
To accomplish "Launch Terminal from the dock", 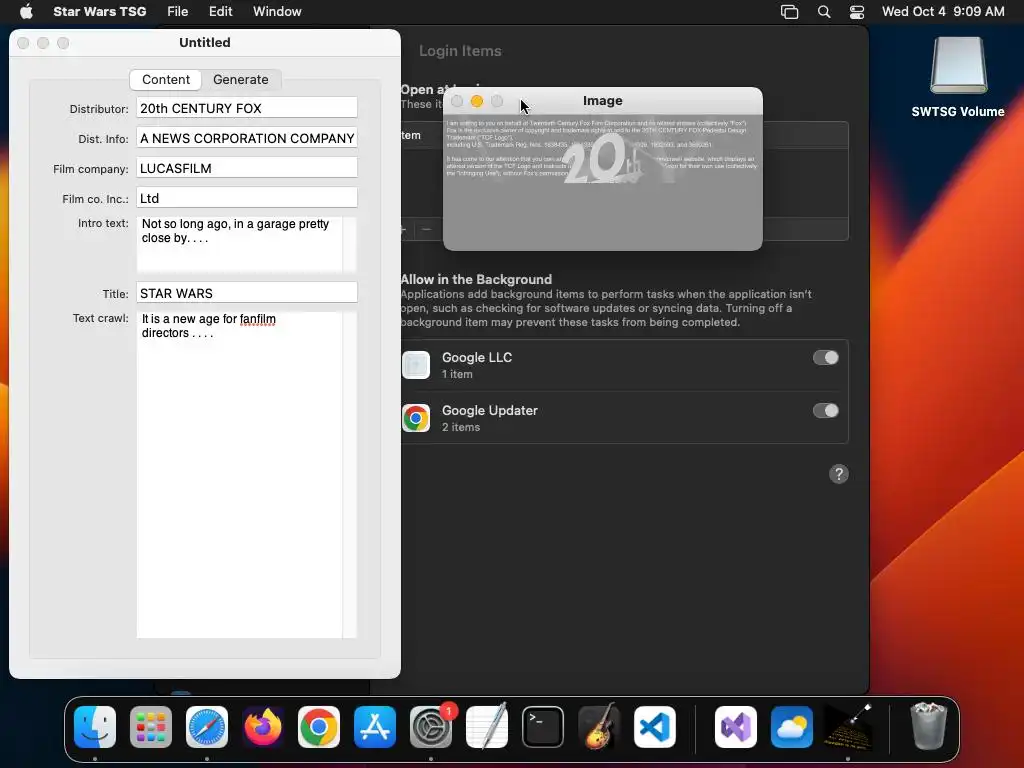I will pos(543,727).
